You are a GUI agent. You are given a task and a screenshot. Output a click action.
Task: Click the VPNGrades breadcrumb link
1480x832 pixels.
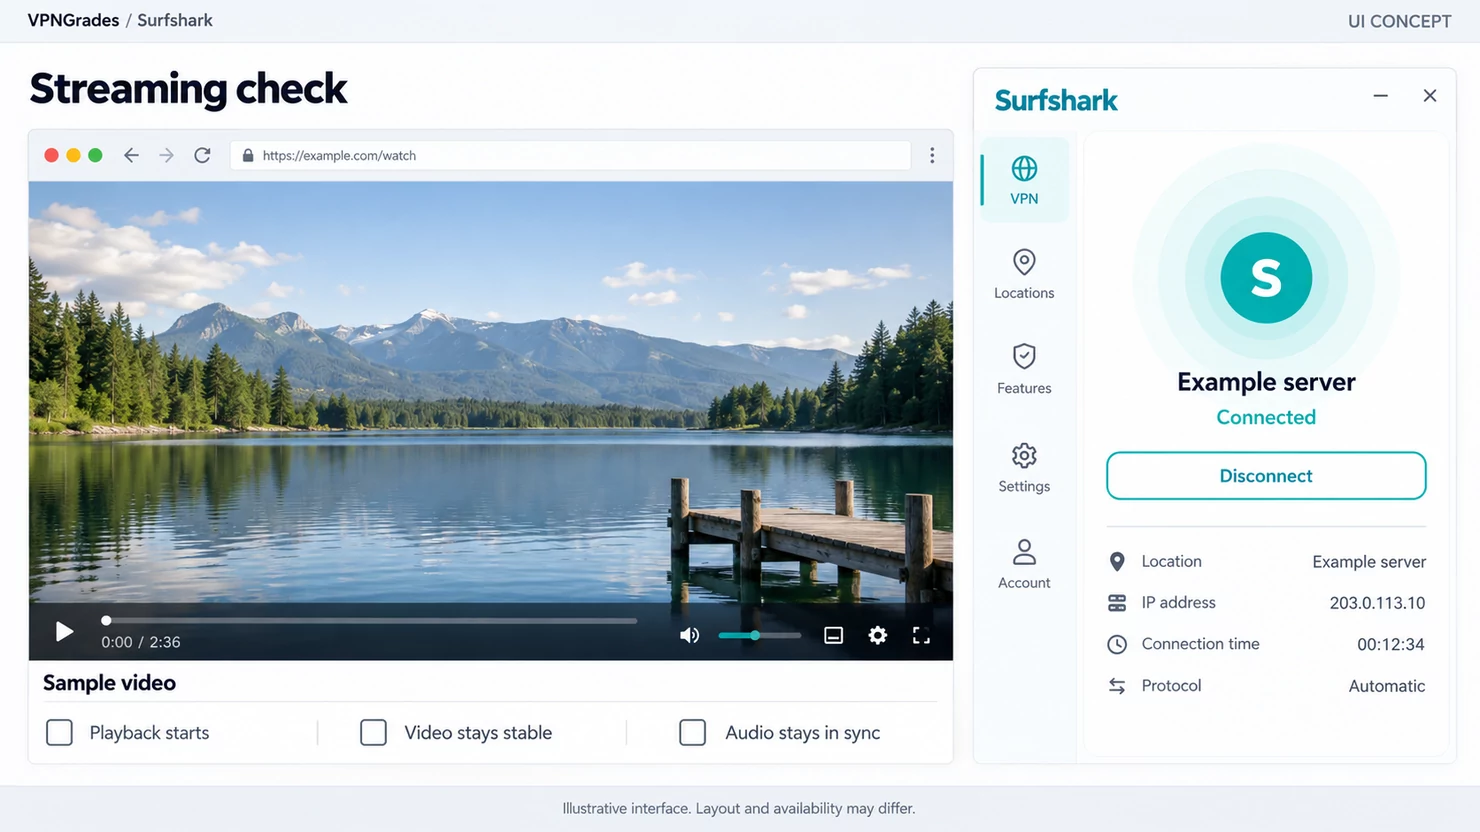[73, 20]
